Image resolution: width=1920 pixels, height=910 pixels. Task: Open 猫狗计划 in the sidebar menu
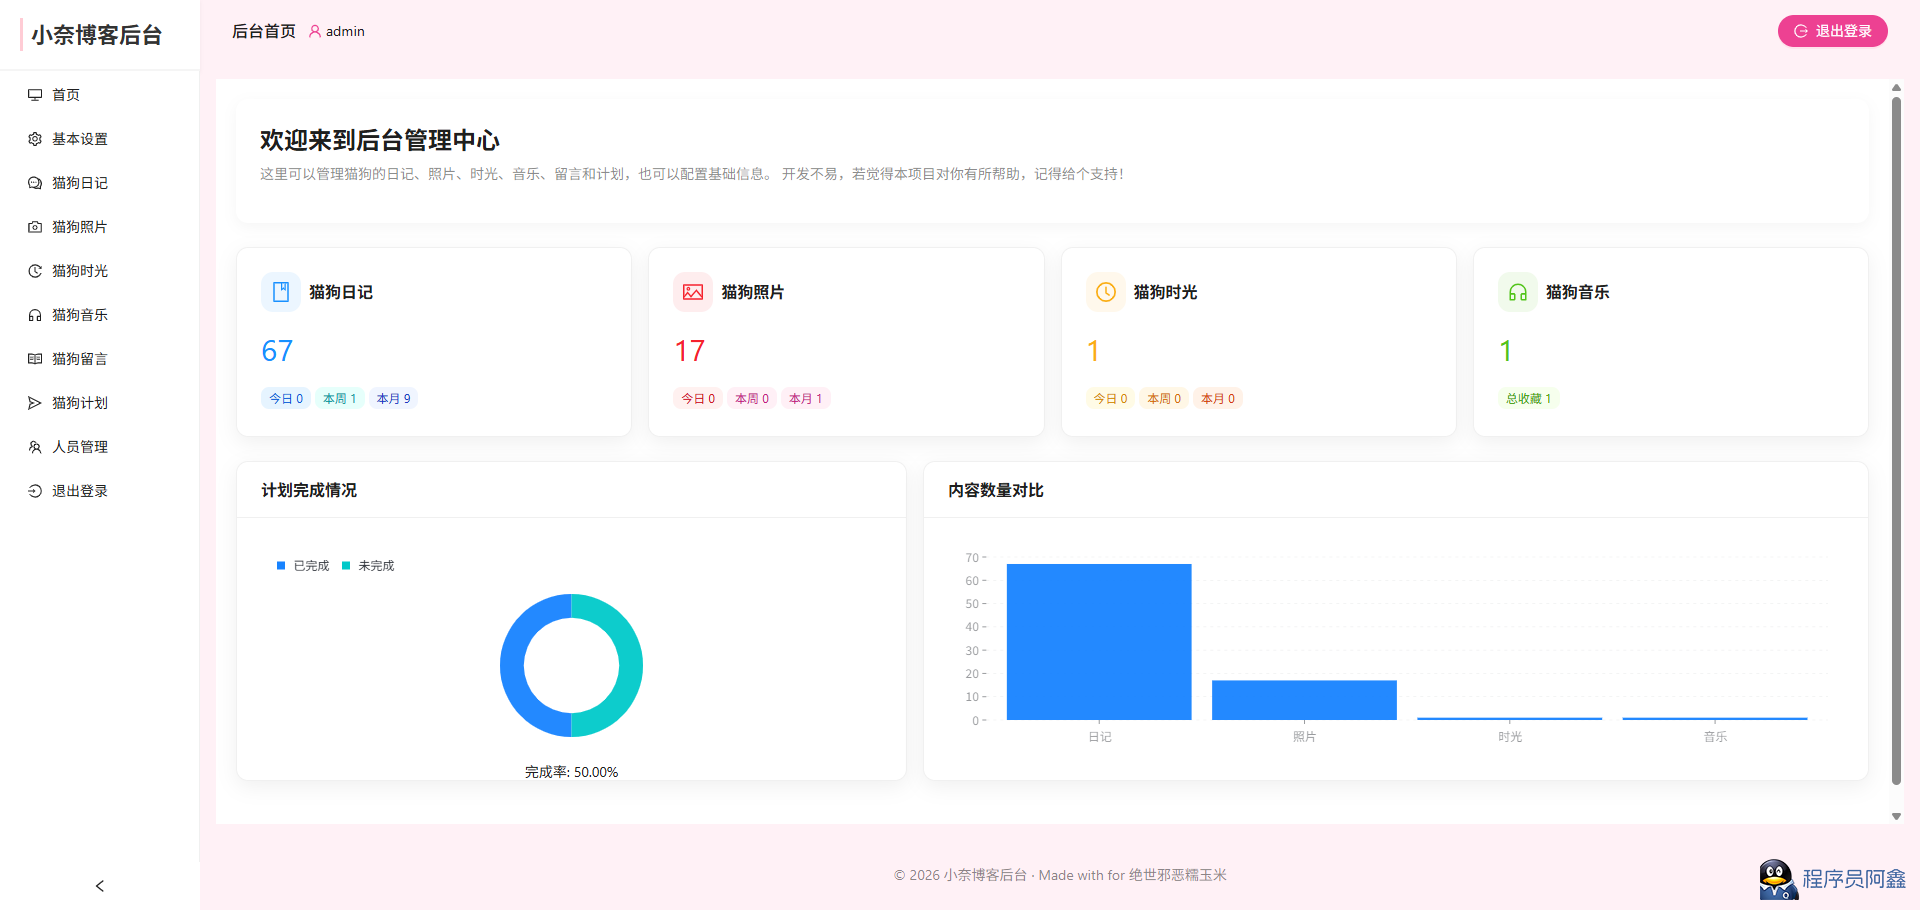[80, 403]
